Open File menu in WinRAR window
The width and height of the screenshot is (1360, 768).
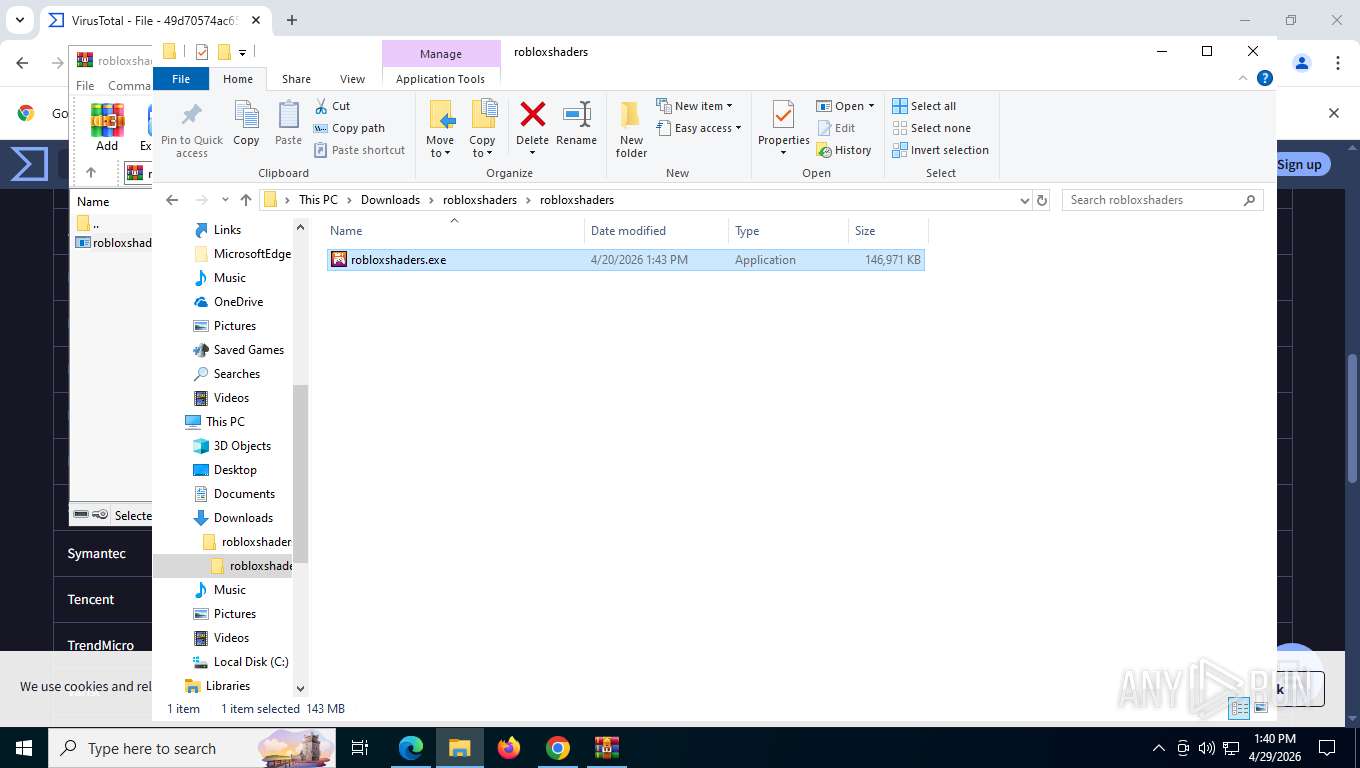[85, 86]
